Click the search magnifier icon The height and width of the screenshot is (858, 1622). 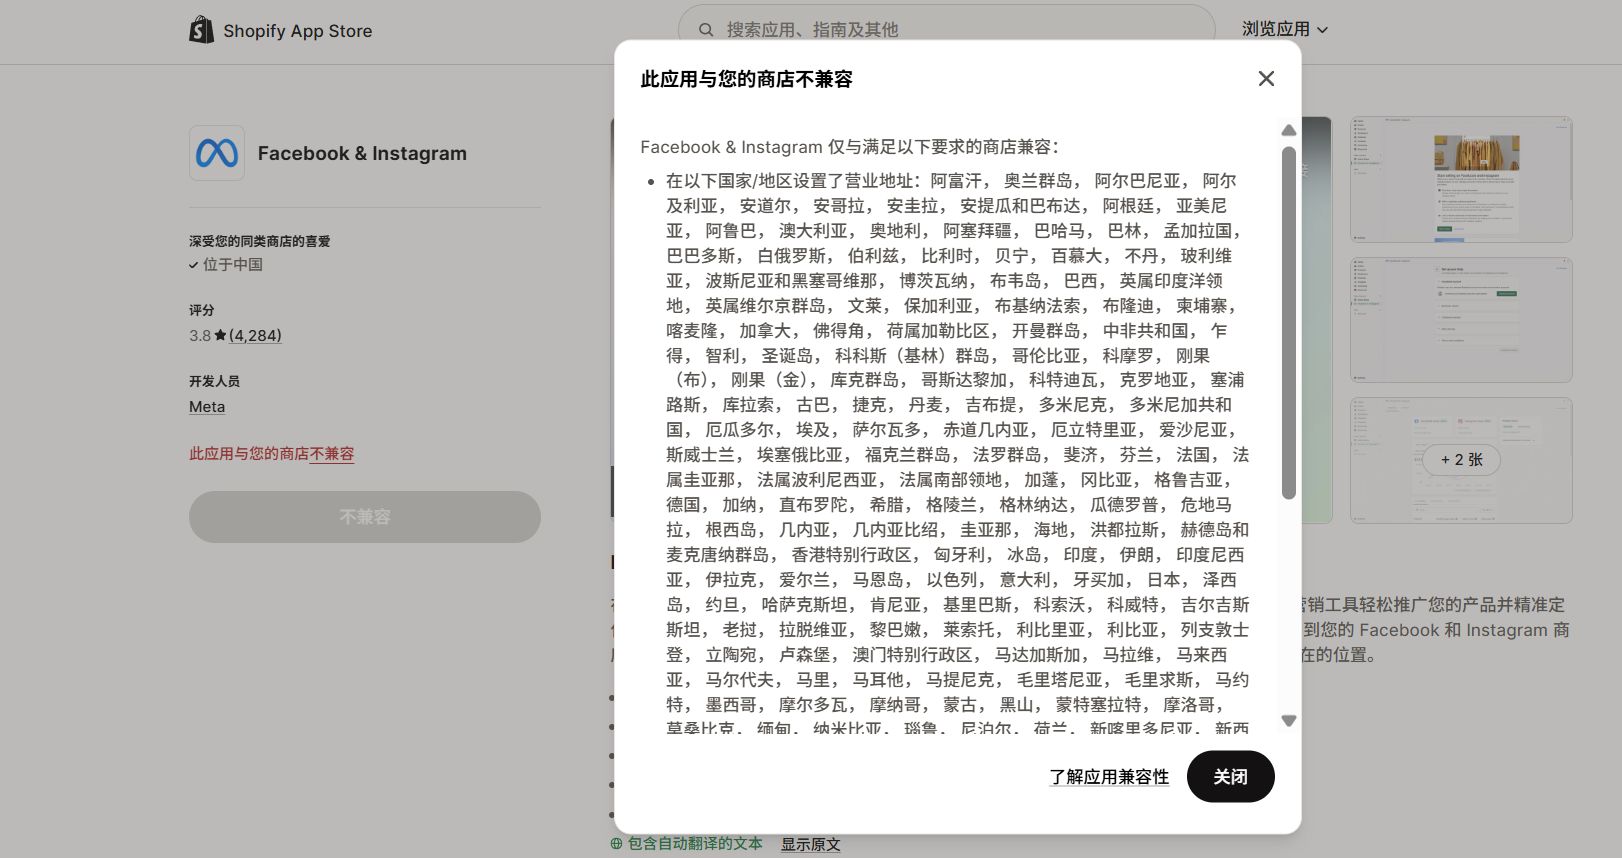coord(706,30)
